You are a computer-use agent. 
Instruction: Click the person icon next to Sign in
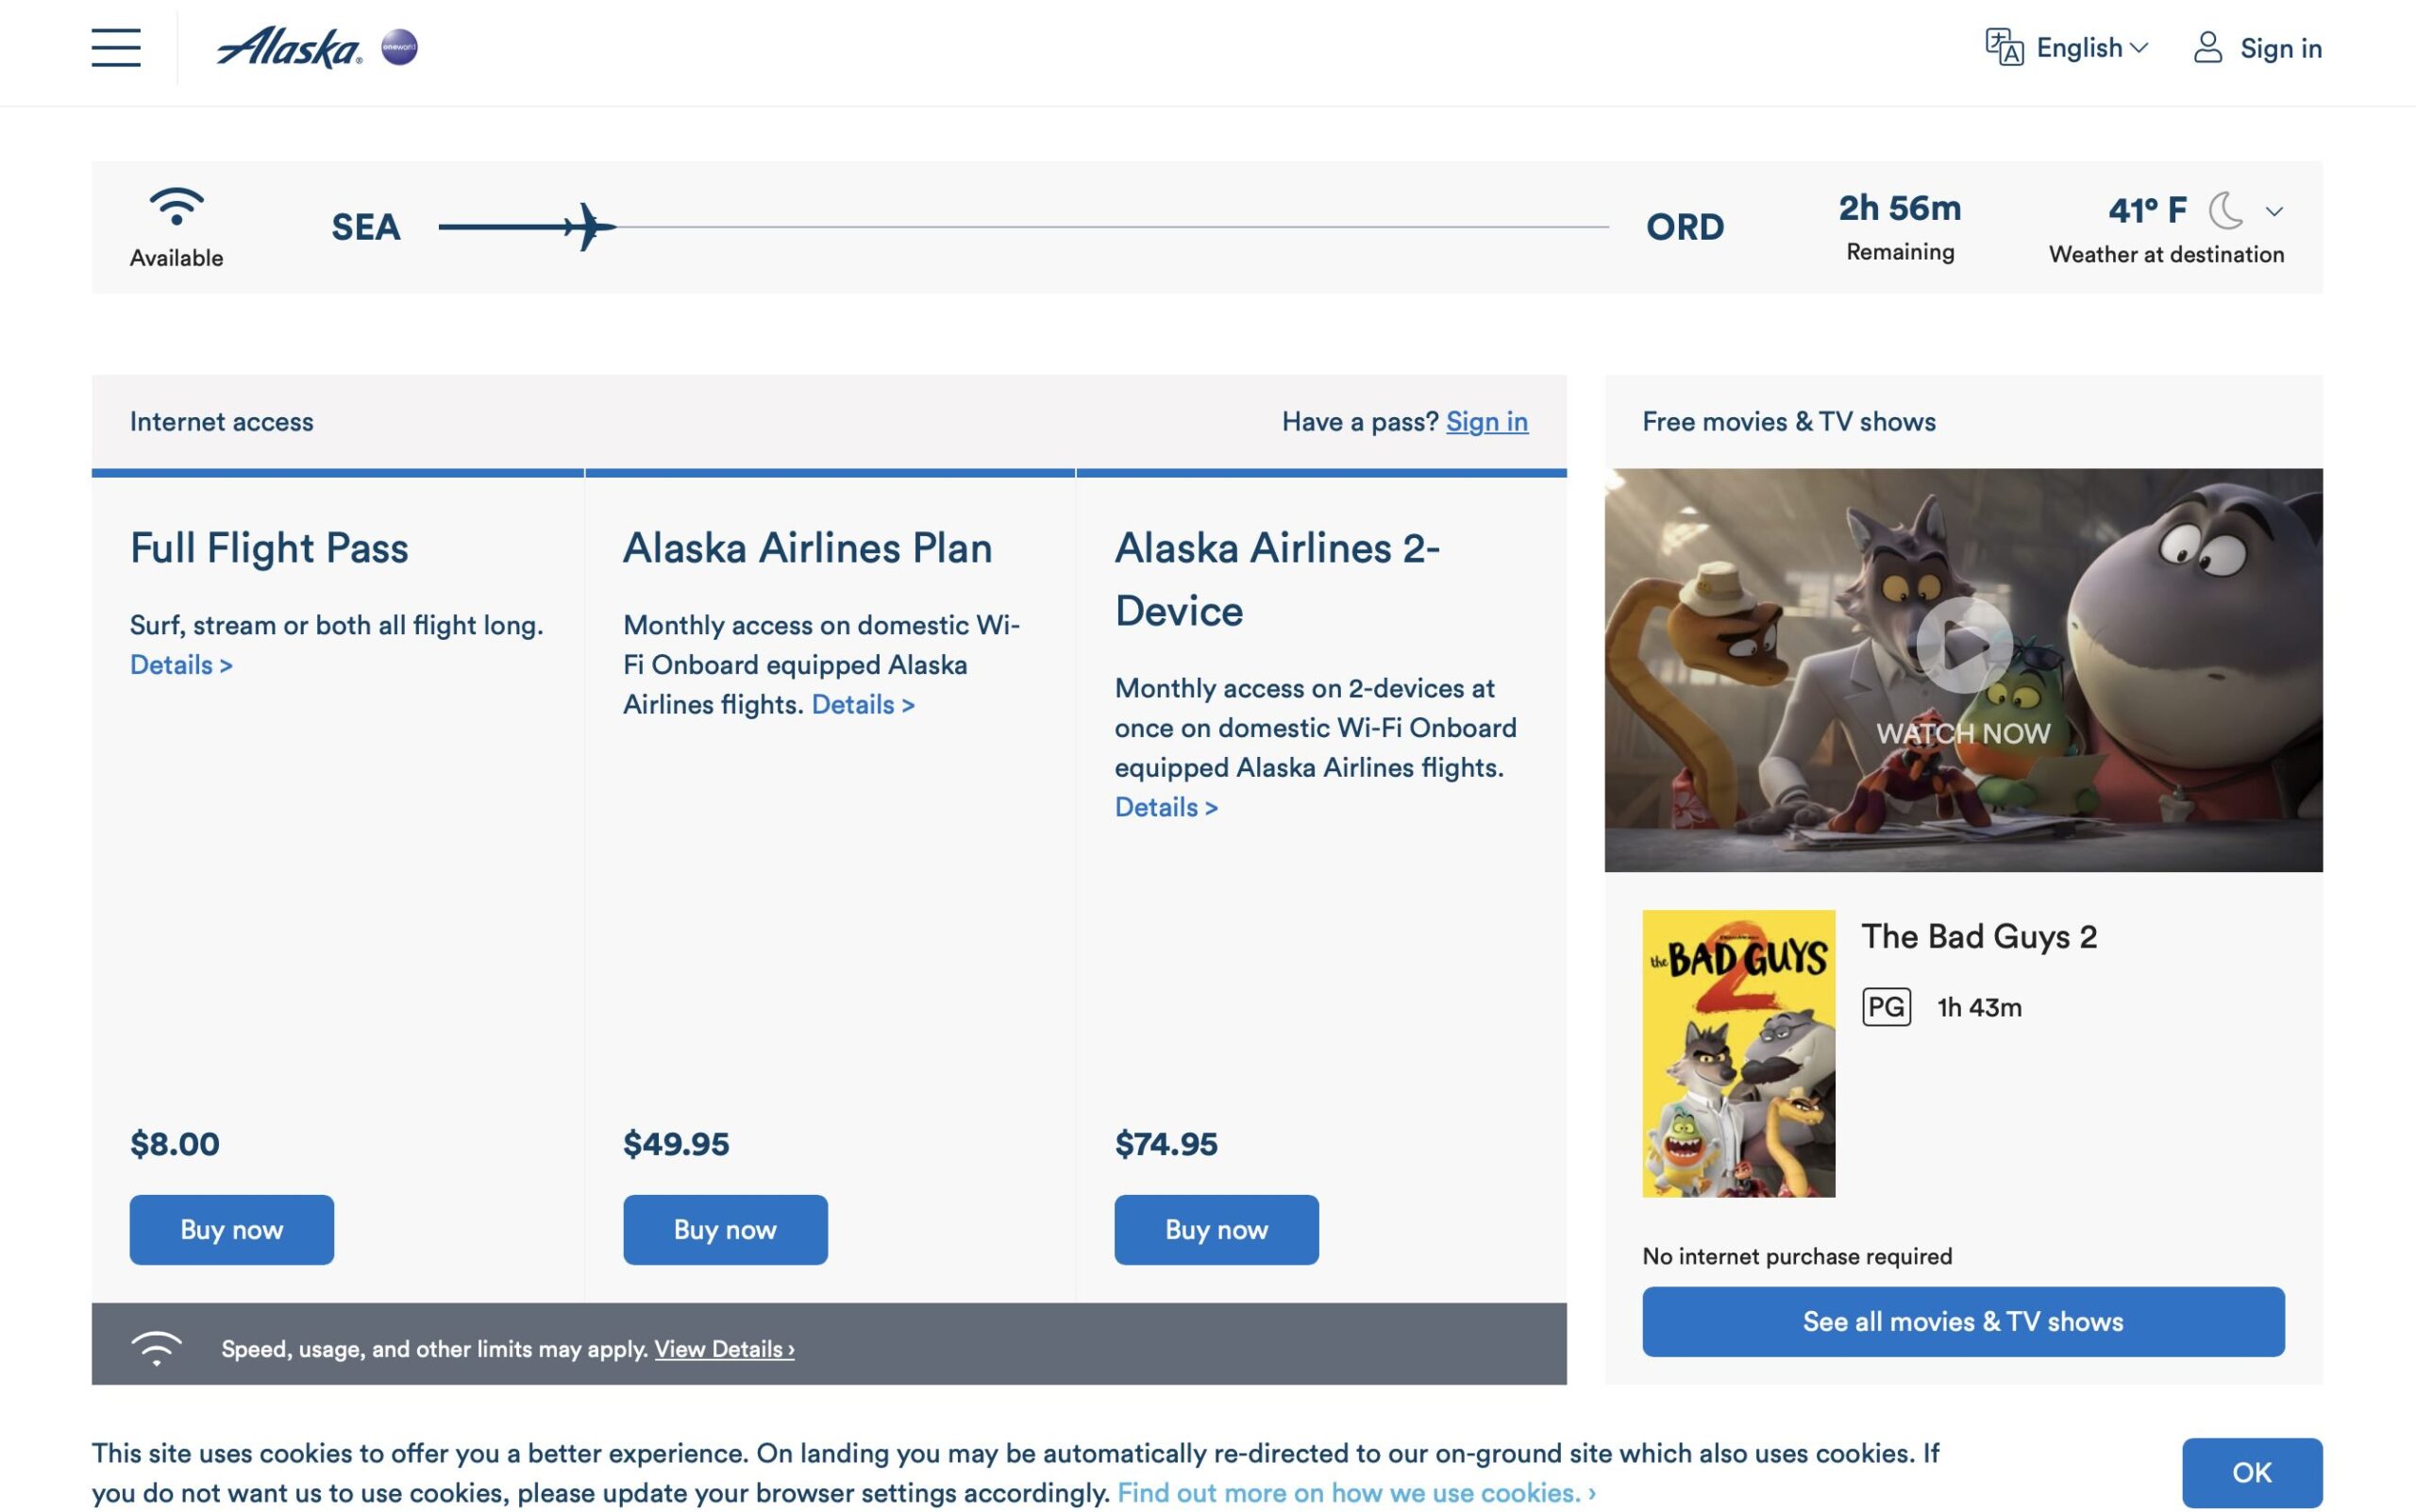coord(2208,46)
